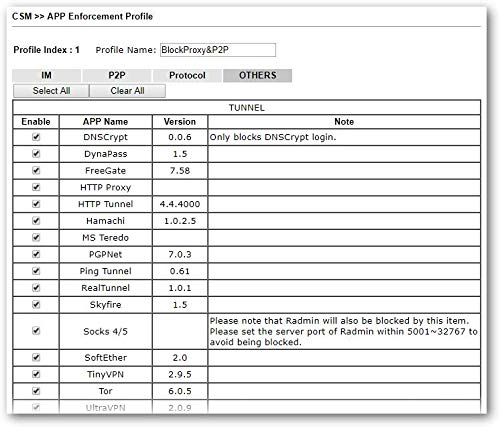Toggle the RealTunnel checkbox

tap(36, 288)
